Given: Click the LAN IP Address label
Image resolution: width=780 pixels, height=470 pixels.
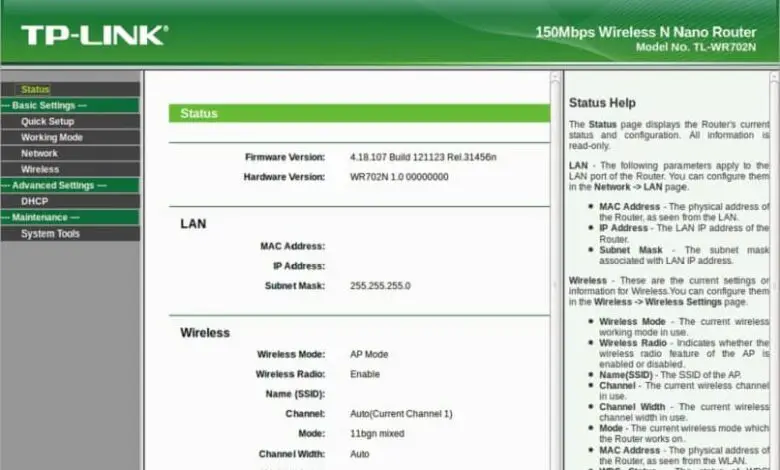Looking at the screenshot, I should [x=299, y=266].
